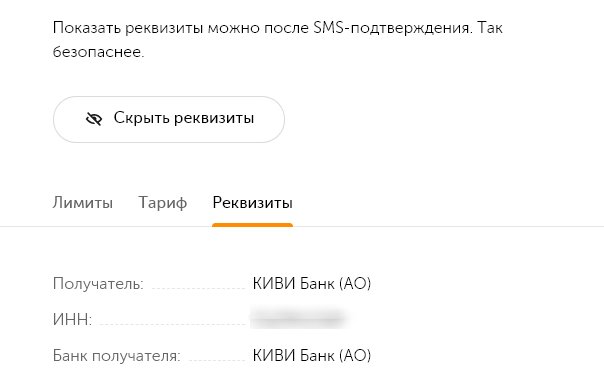
Task: Open the Тариф tab
Action: tap(163, 203)
